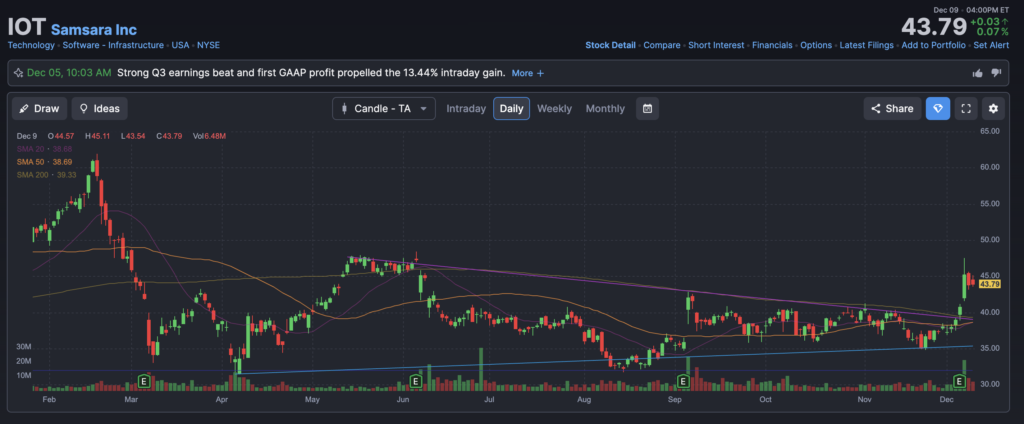
Task: Click the thumbs down icon on news
Action: point(996,73)
